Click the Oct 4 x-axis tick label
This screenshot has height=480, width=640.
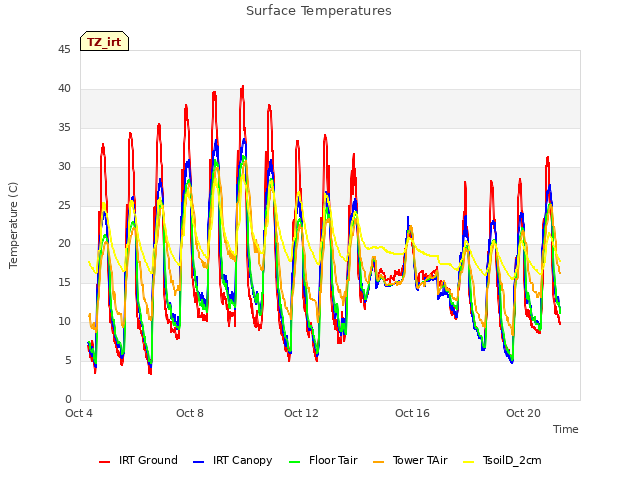(x=79, y=413)
